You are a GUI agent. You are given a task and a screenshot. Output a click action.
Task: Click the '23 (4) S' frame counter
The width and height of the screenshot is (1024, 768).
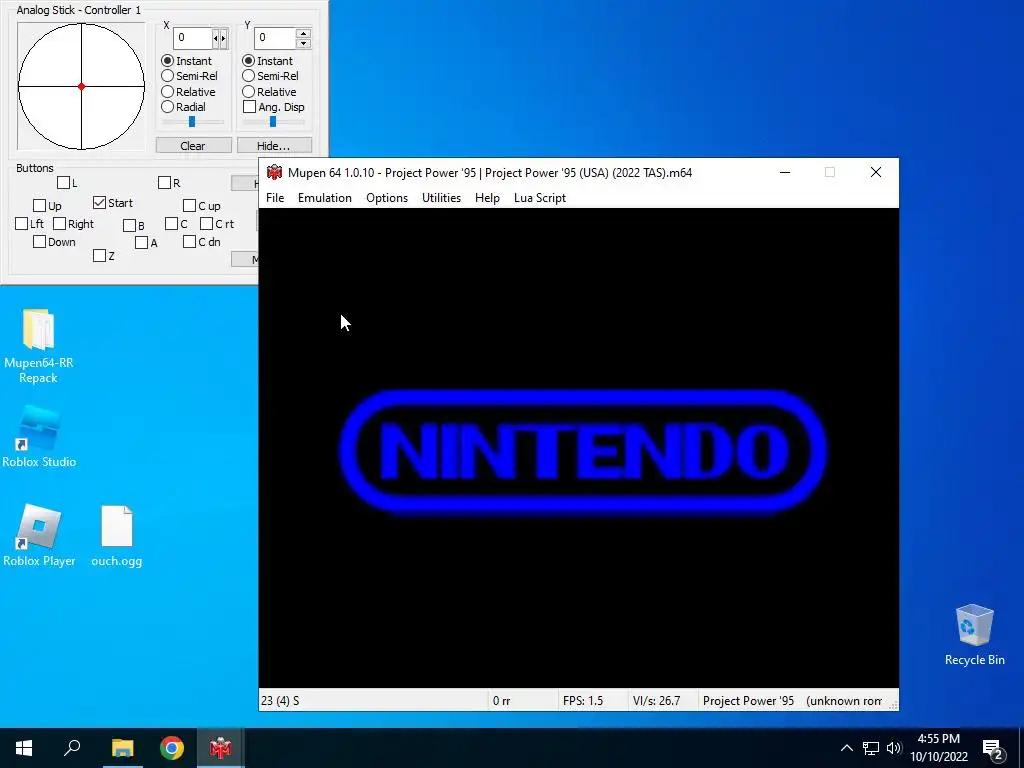[x=280, y=701]
